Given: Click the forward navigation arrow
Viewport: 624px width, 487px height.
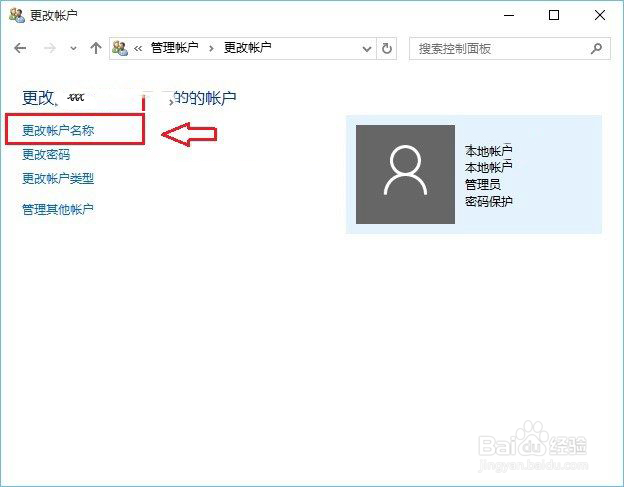Looking at the screenshot, I should click(50, 49).
